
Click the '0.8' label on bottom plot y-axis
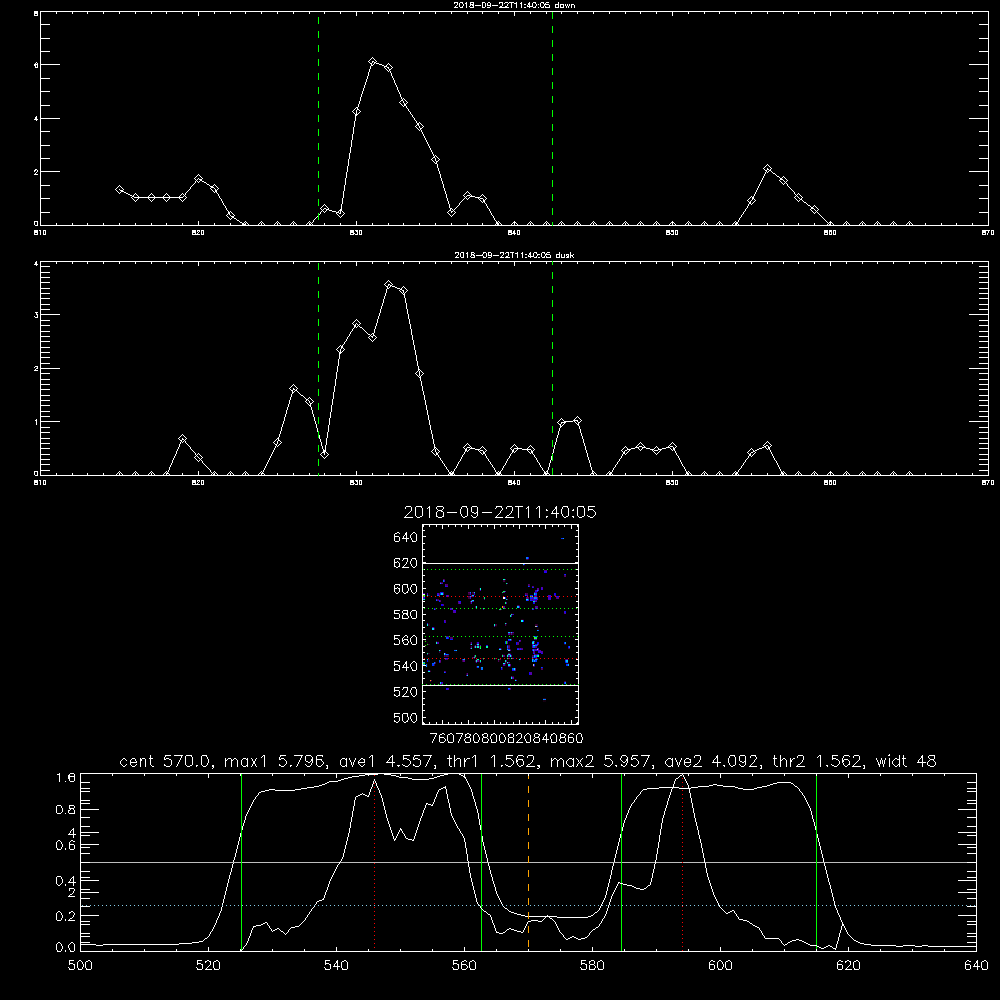click(x=66, y=809)
